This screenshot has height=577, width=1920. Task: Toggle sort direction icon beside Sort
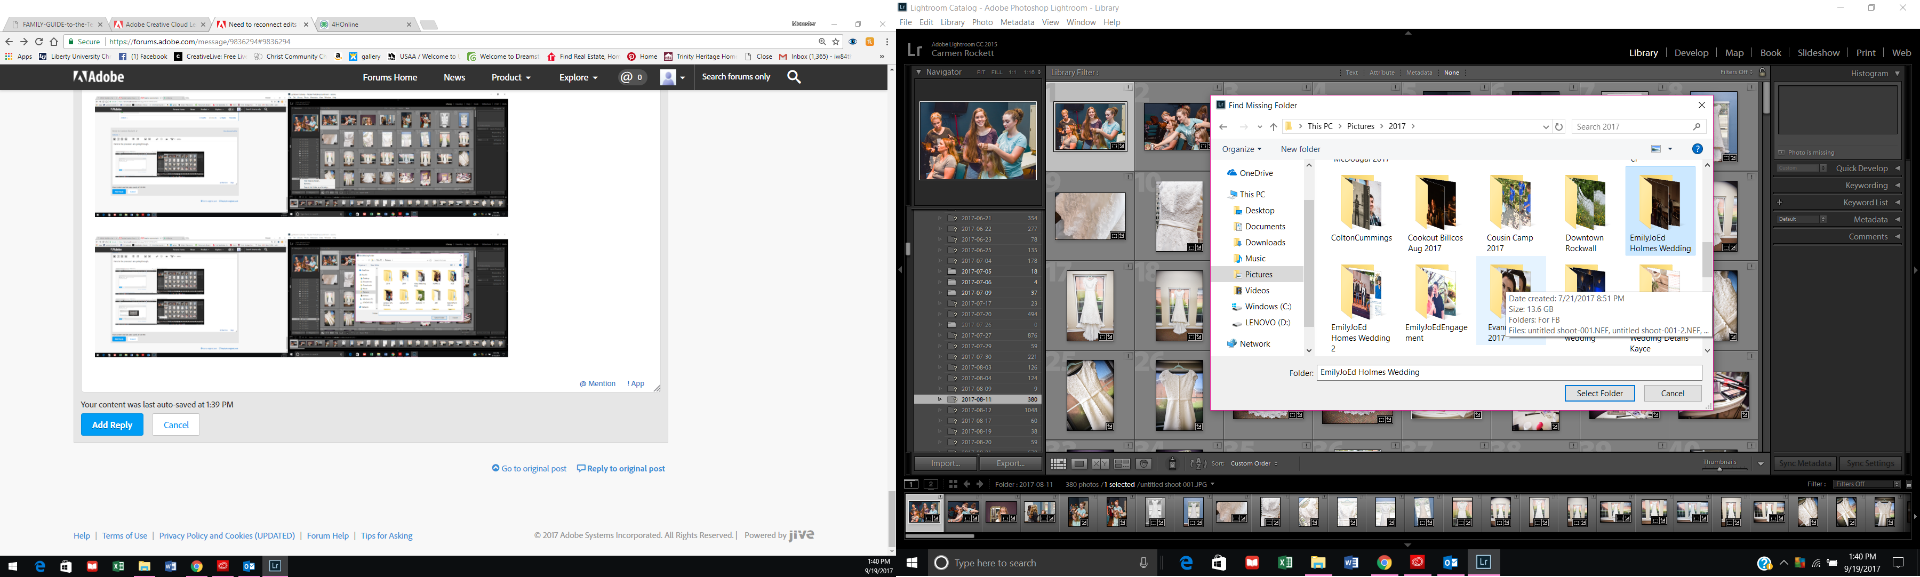pyautogui.click(x=1197, y=464)
